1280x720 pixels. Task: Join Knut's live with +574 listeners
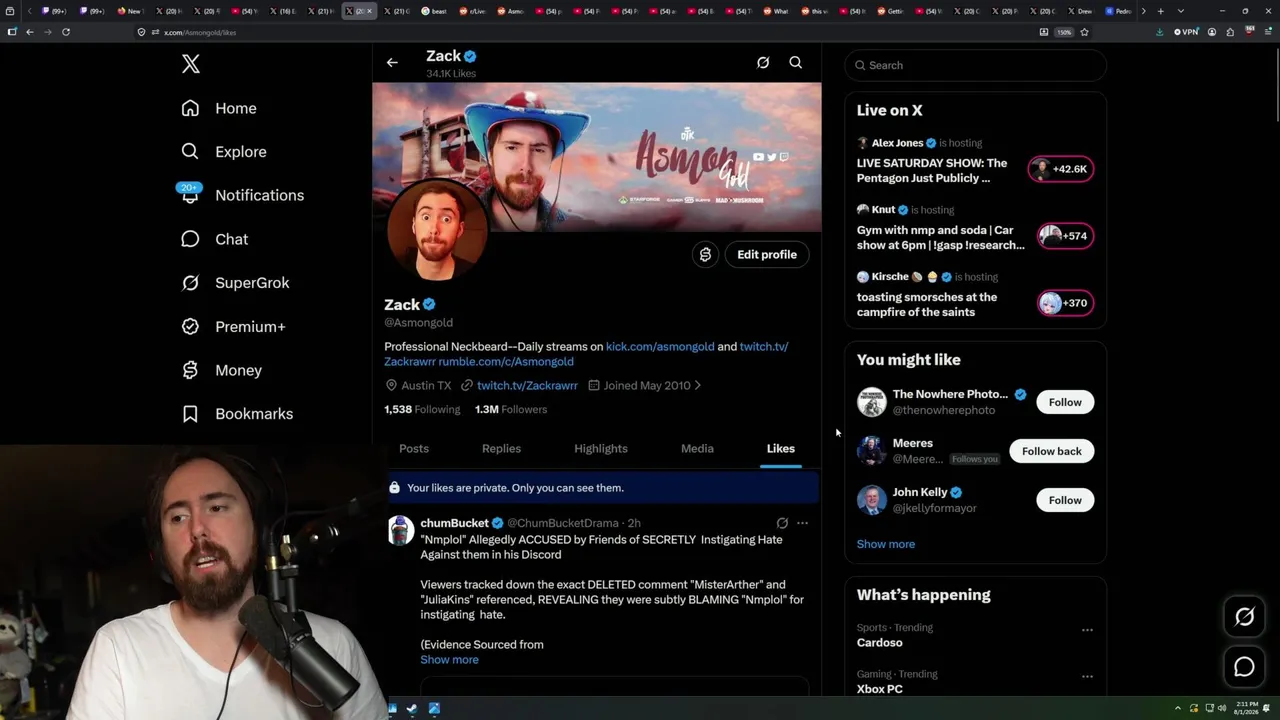coord(1066,236)
